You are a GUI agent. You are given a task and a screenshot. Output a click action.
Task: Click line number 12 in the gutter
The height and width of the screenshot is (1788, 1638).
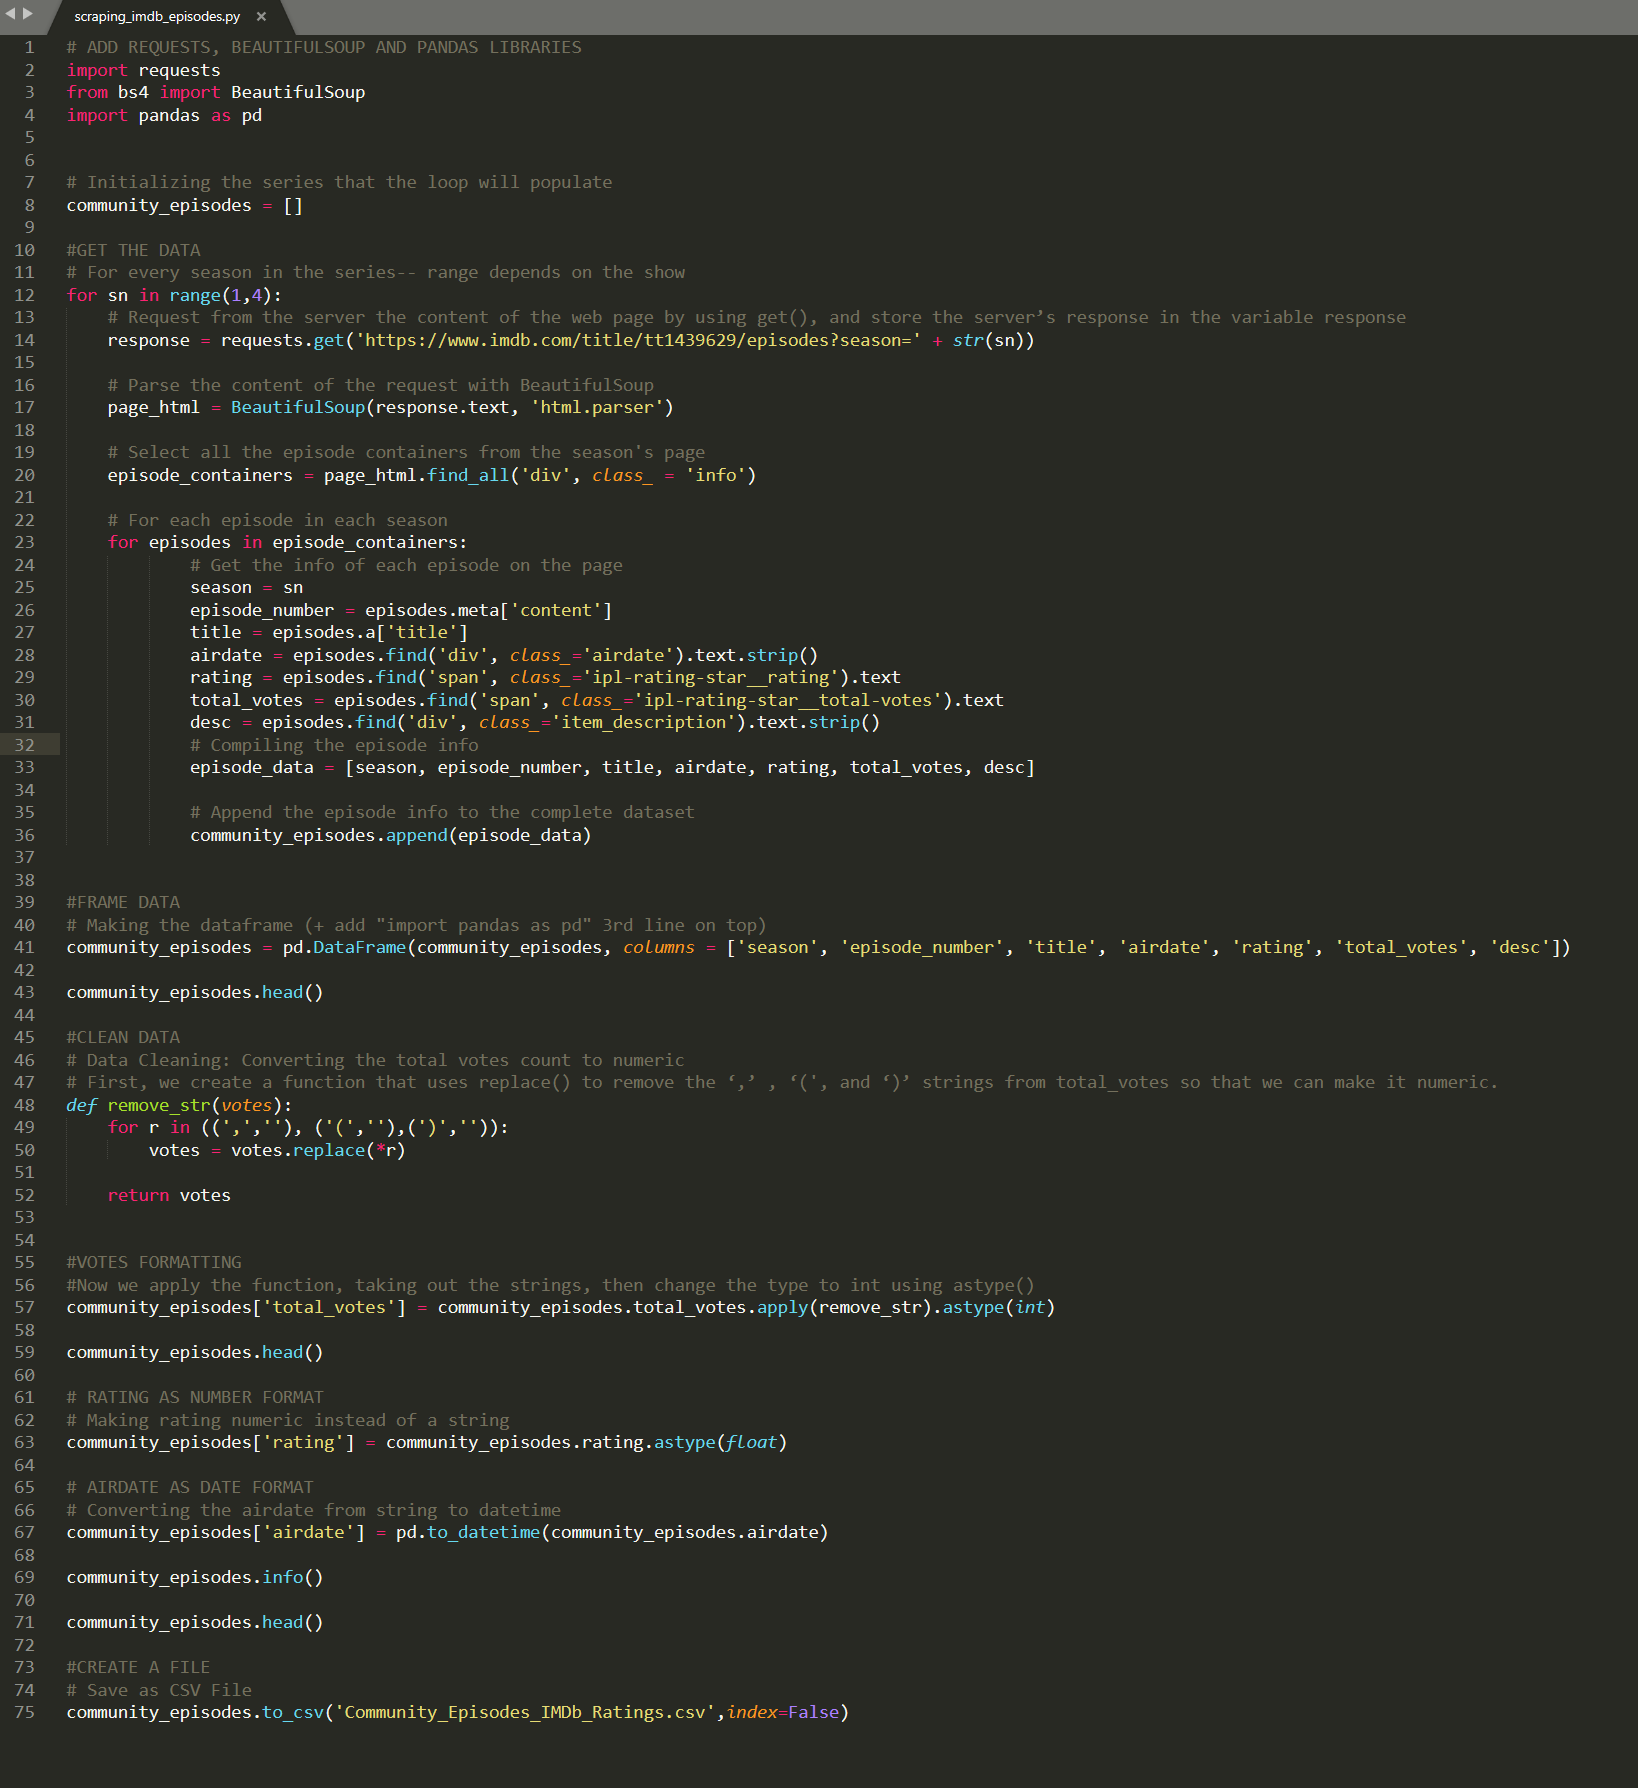point(25,295)
